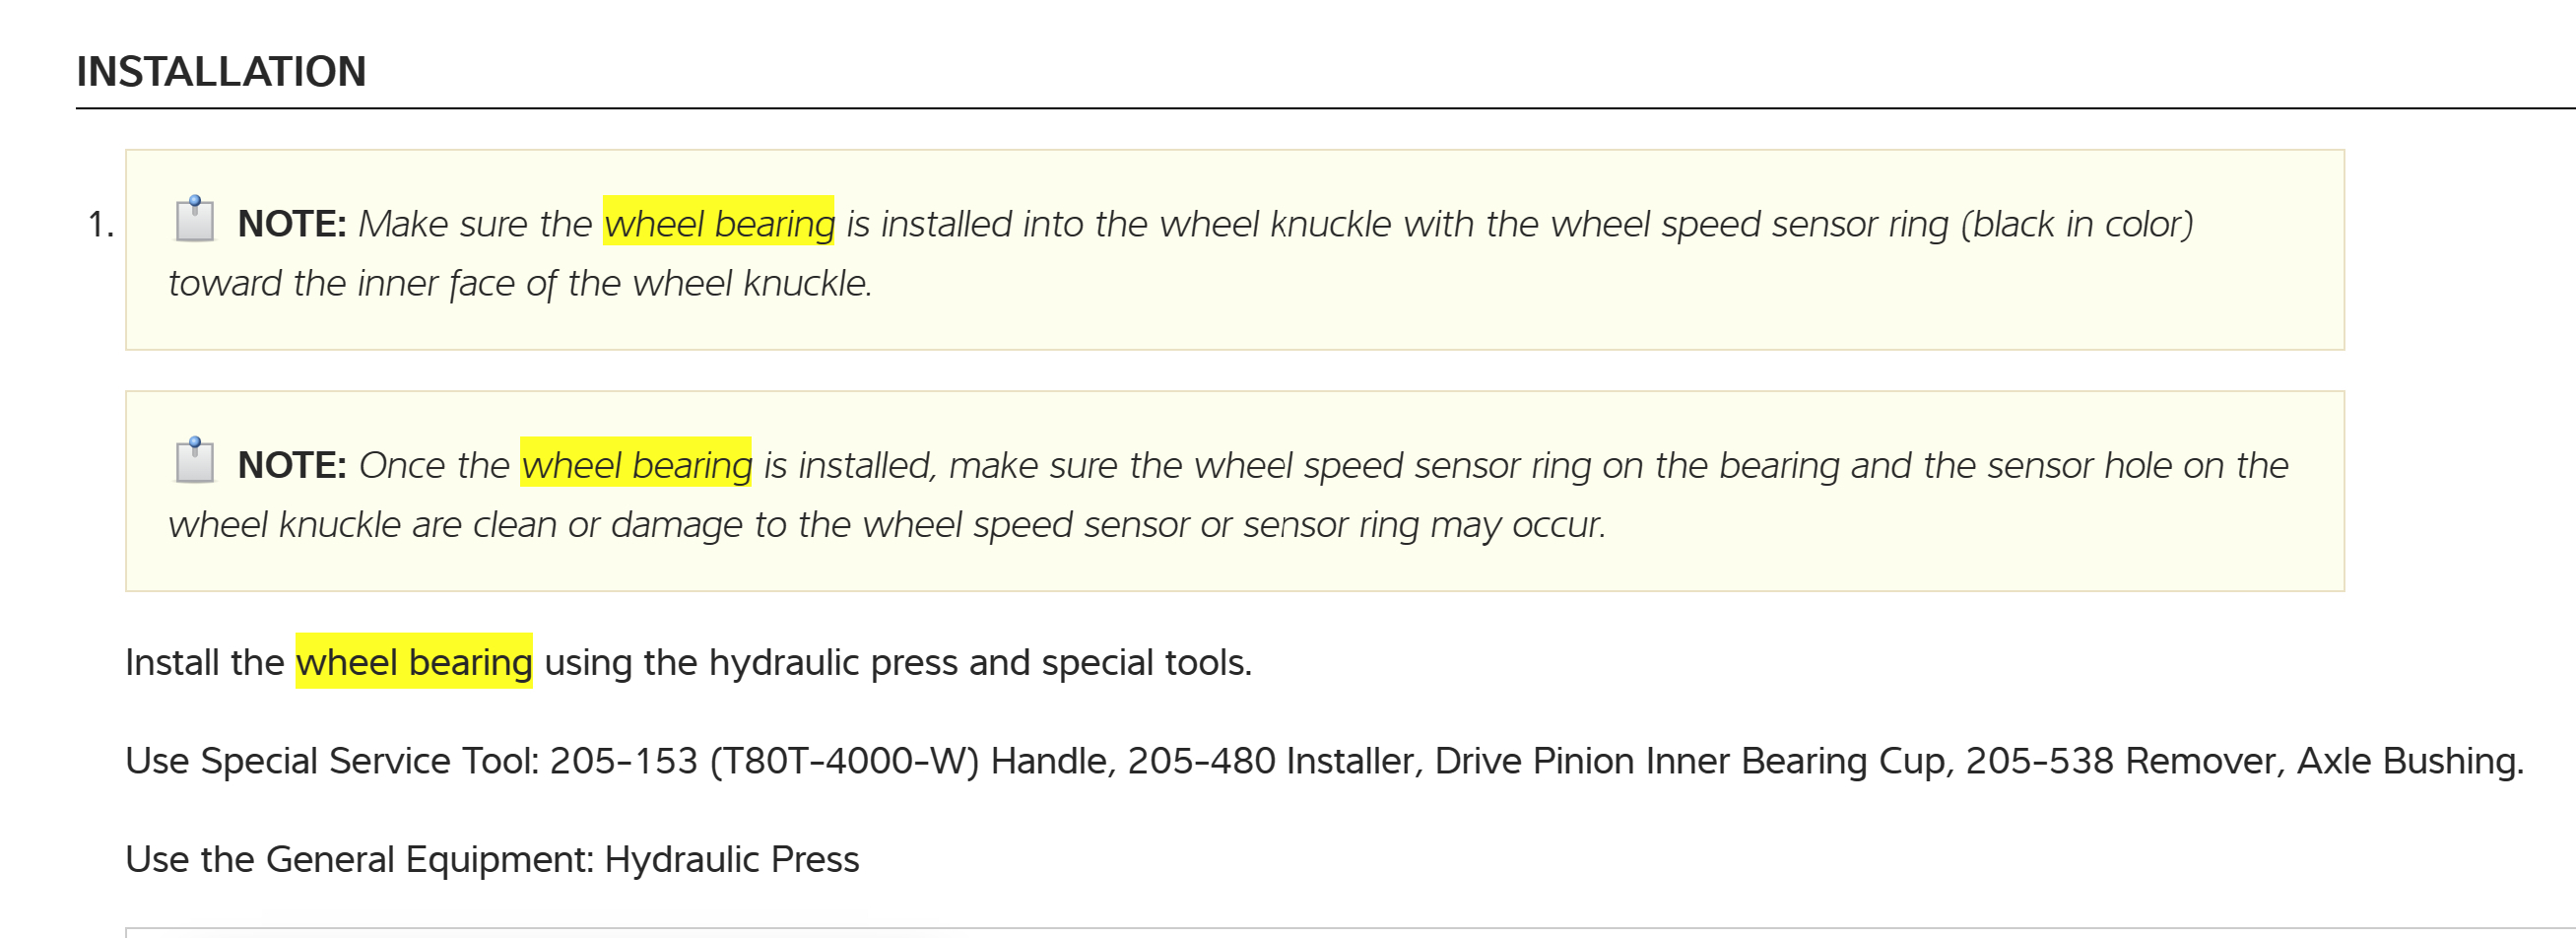Click 'Hydraulic Press' in General Equipment line
2576x938 pixels.
731,859
